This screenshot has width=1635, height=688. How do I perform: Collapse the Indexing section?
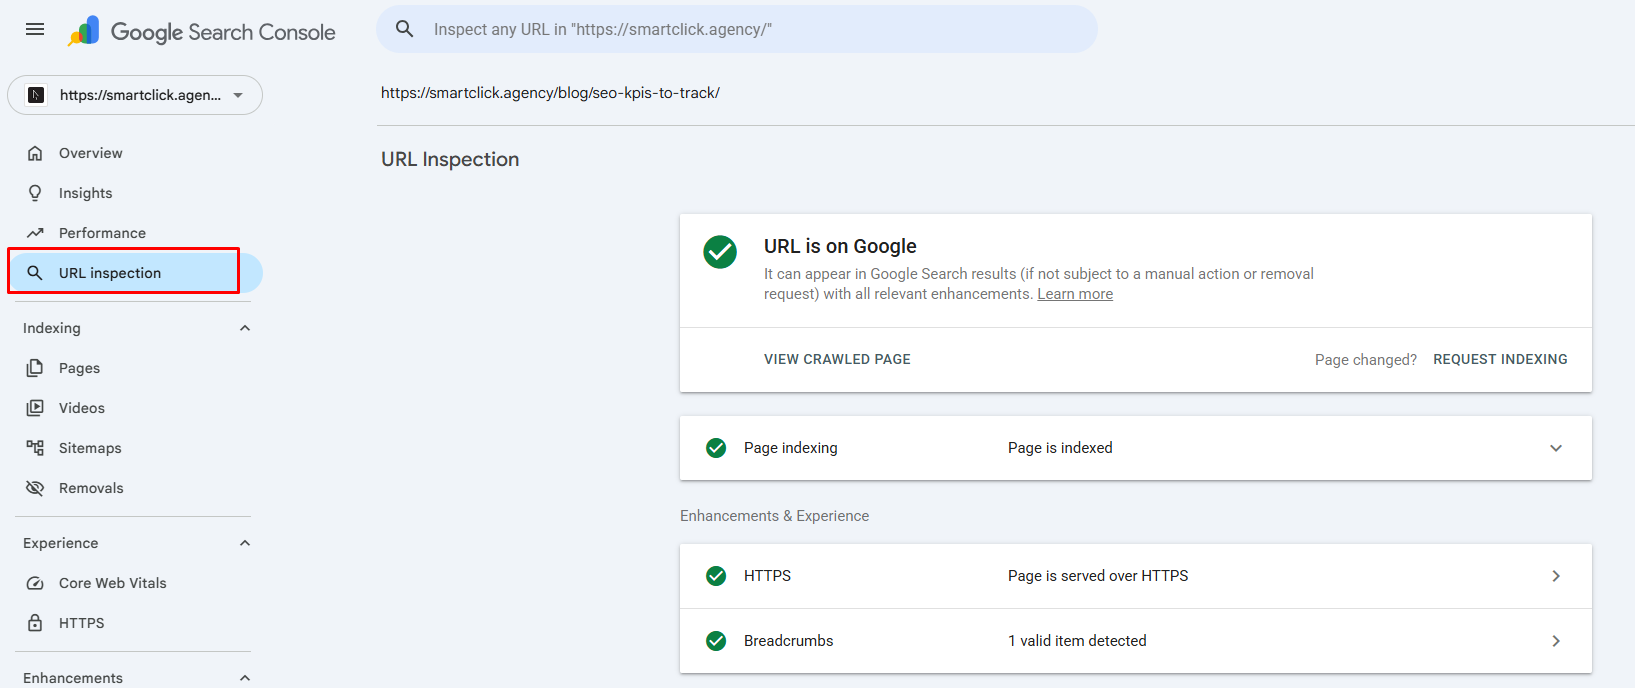[245, 328]
